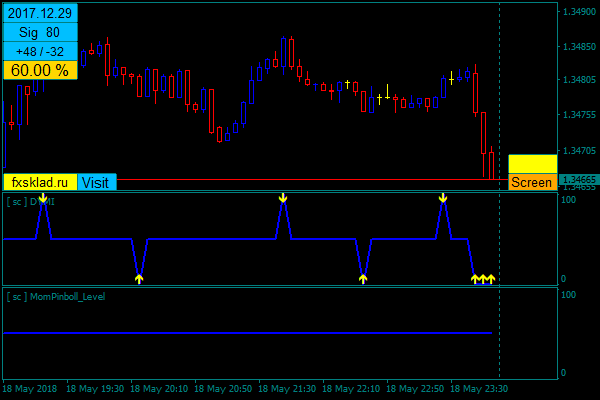Click the DYMI down arrow near 21:30
This screenshot has width=600, height=400.
pos(283,198)
